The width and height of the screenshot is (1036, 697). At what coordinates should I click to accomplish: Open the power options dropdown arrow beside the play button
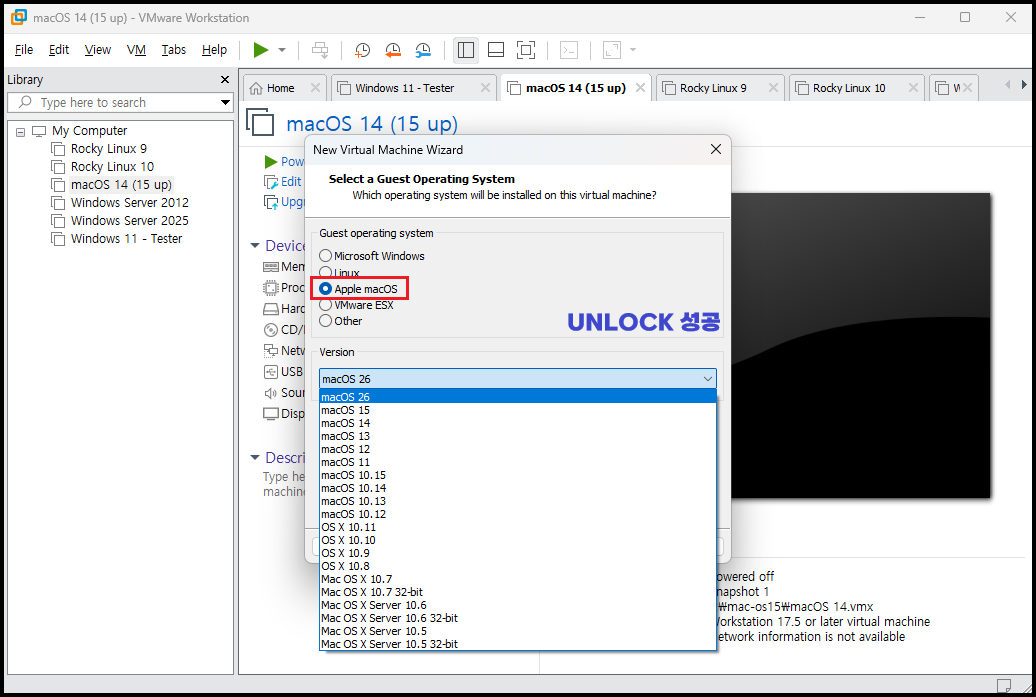click(282, 50)
